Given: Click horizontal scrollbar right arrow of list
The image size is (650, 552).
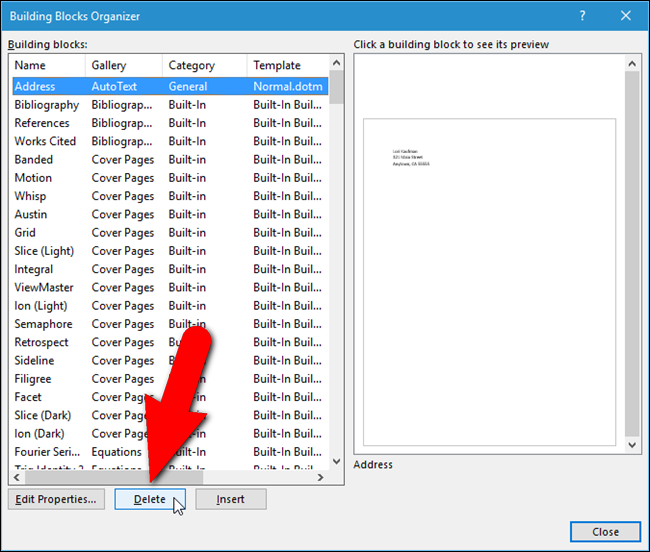Looking at the screenshot, I should (x=320, y=477).
